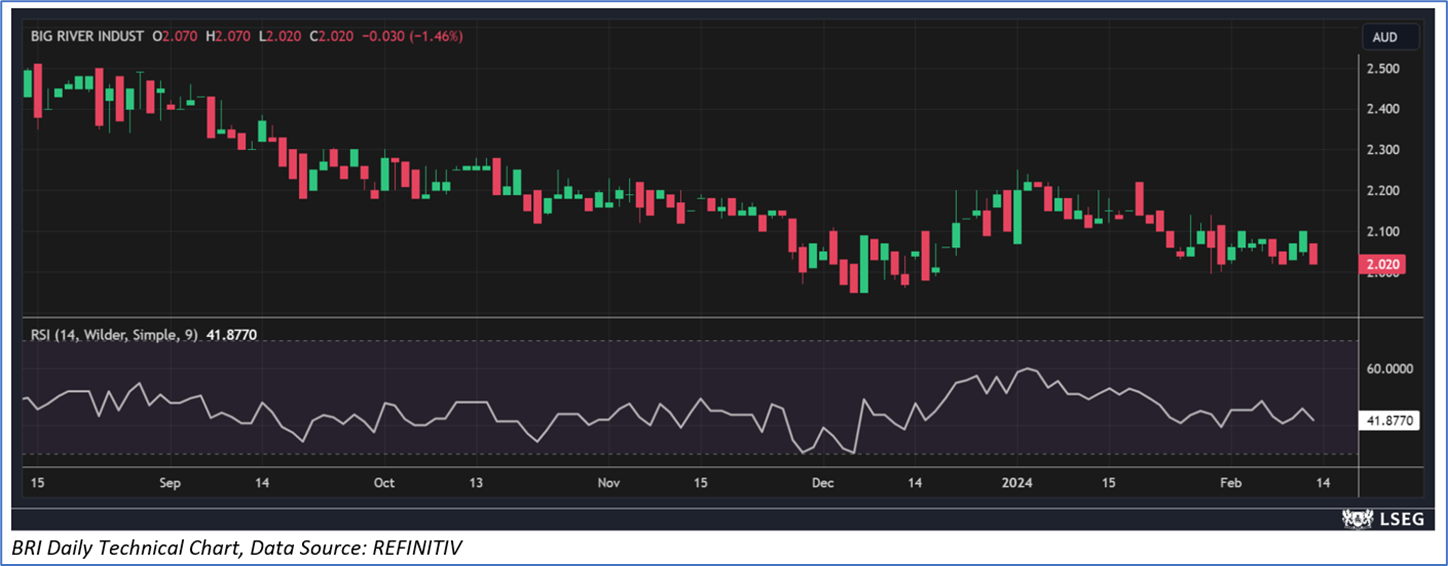Image resolution: width=1448 pixels, height=566 pixels.
Task: Click the RSI (14, Wilder, Simple, 9) label
Action: click(114, 336)
